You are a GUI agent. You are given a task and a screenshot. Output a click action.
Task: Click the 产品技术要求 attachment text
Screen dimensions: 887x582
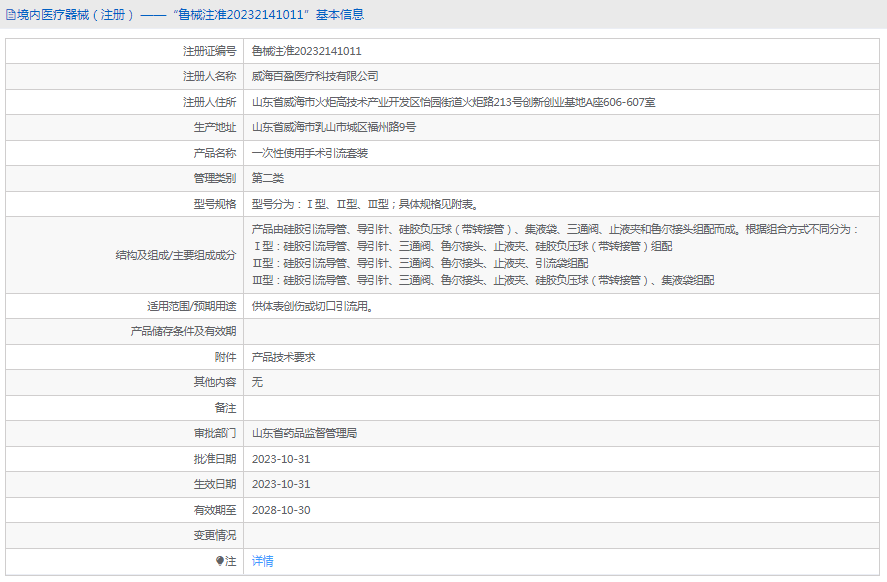[283, 357]
